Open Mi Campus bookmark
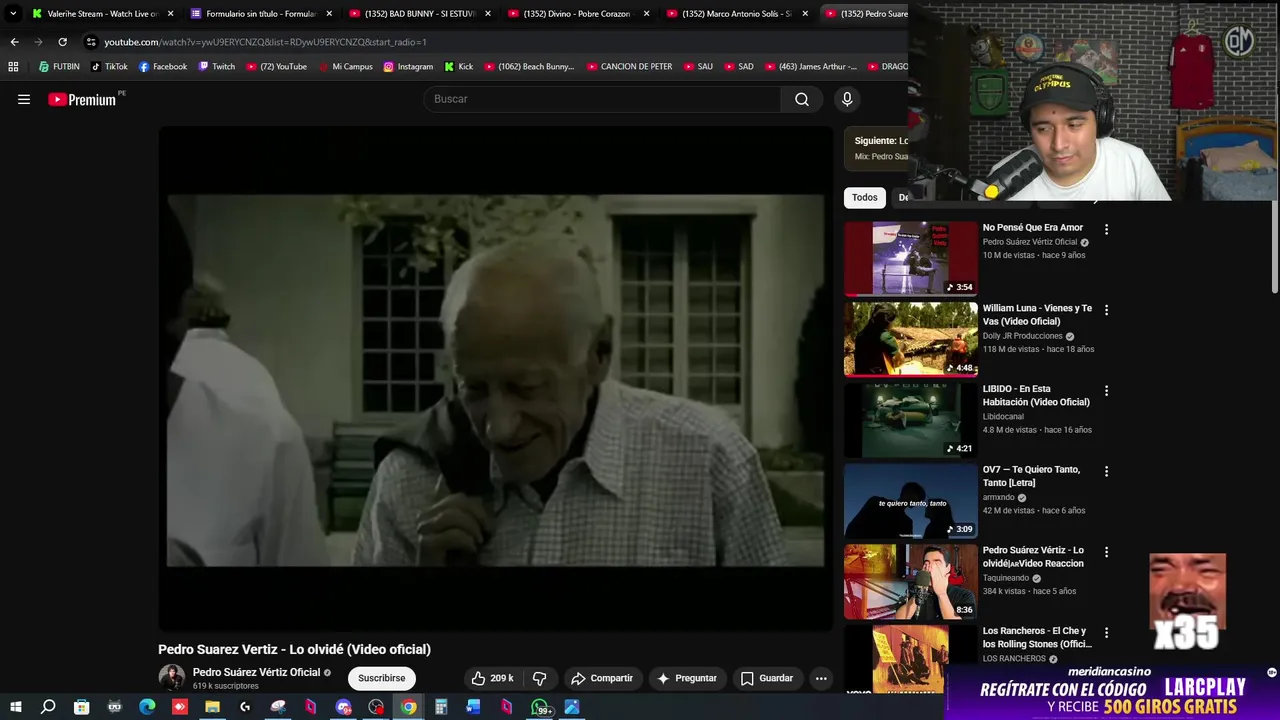Viewport: 1280px width, 720px height. [345, 67]
